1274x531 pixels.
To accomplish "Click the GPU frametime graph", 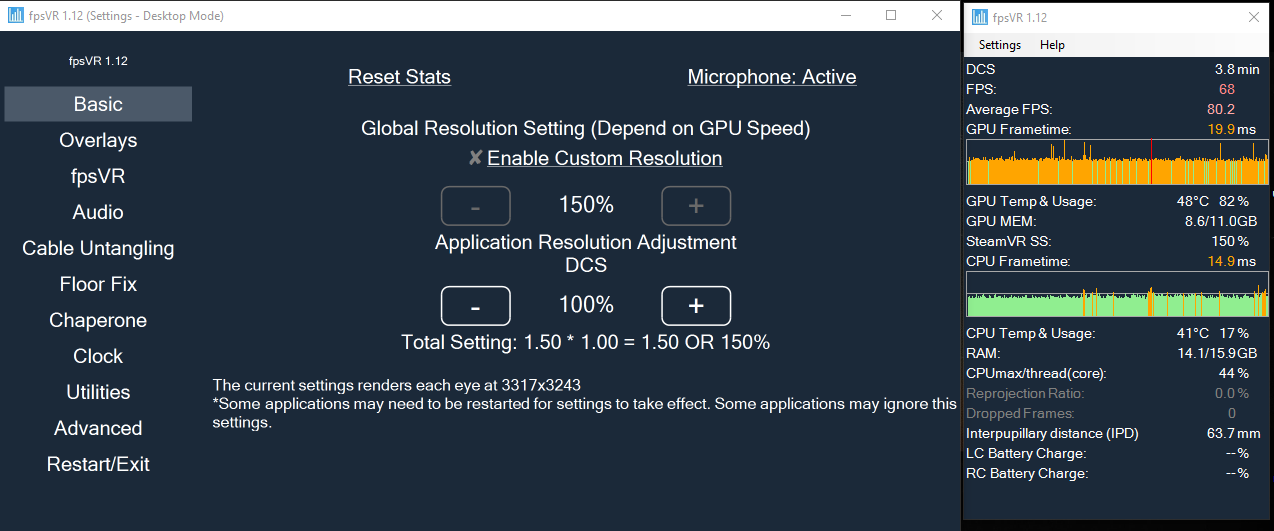I will (1116, 163).
